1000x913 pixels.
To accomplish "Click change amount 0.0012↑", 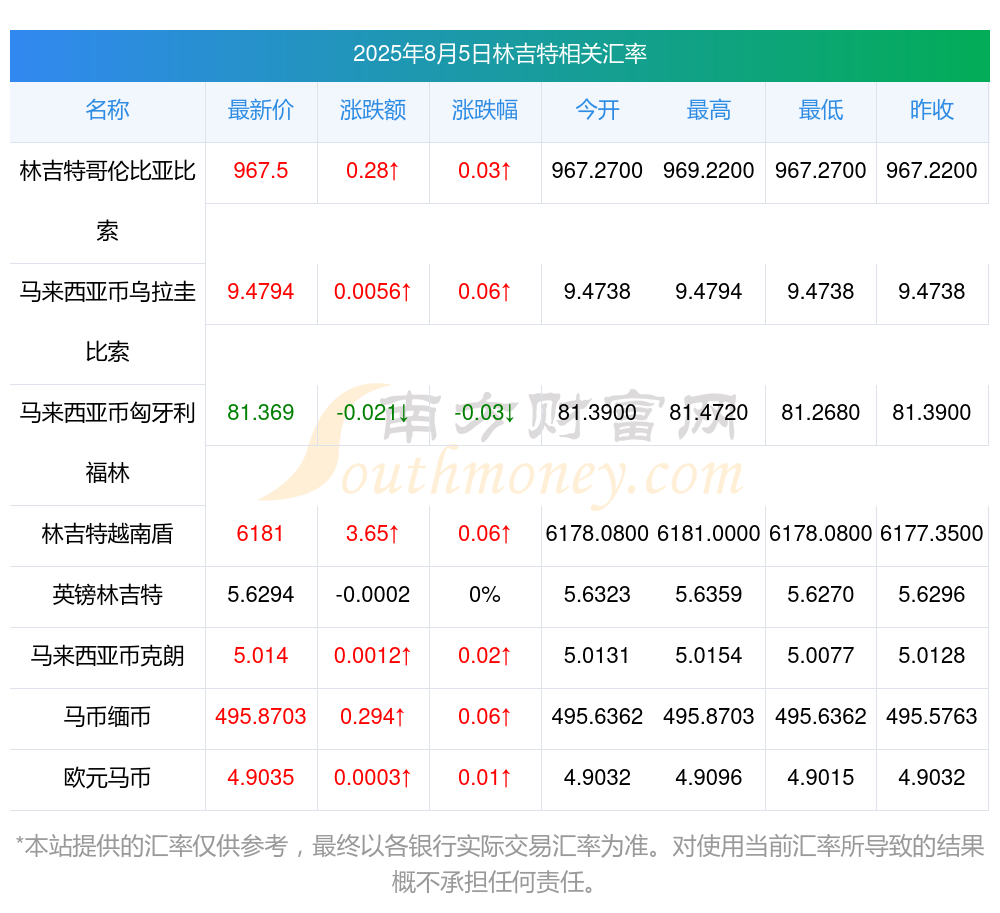I will coord(372,655).
